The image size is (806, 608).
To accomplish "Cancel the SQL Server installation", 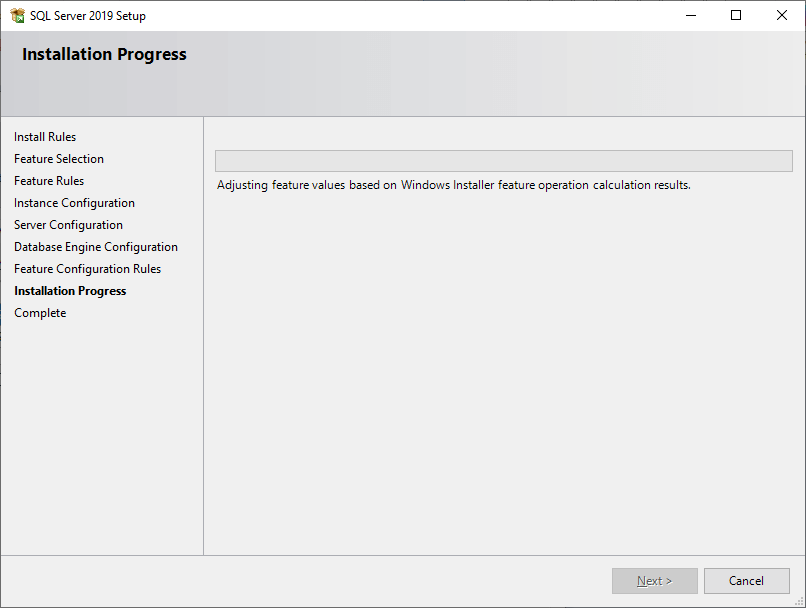I will (747, 580).
